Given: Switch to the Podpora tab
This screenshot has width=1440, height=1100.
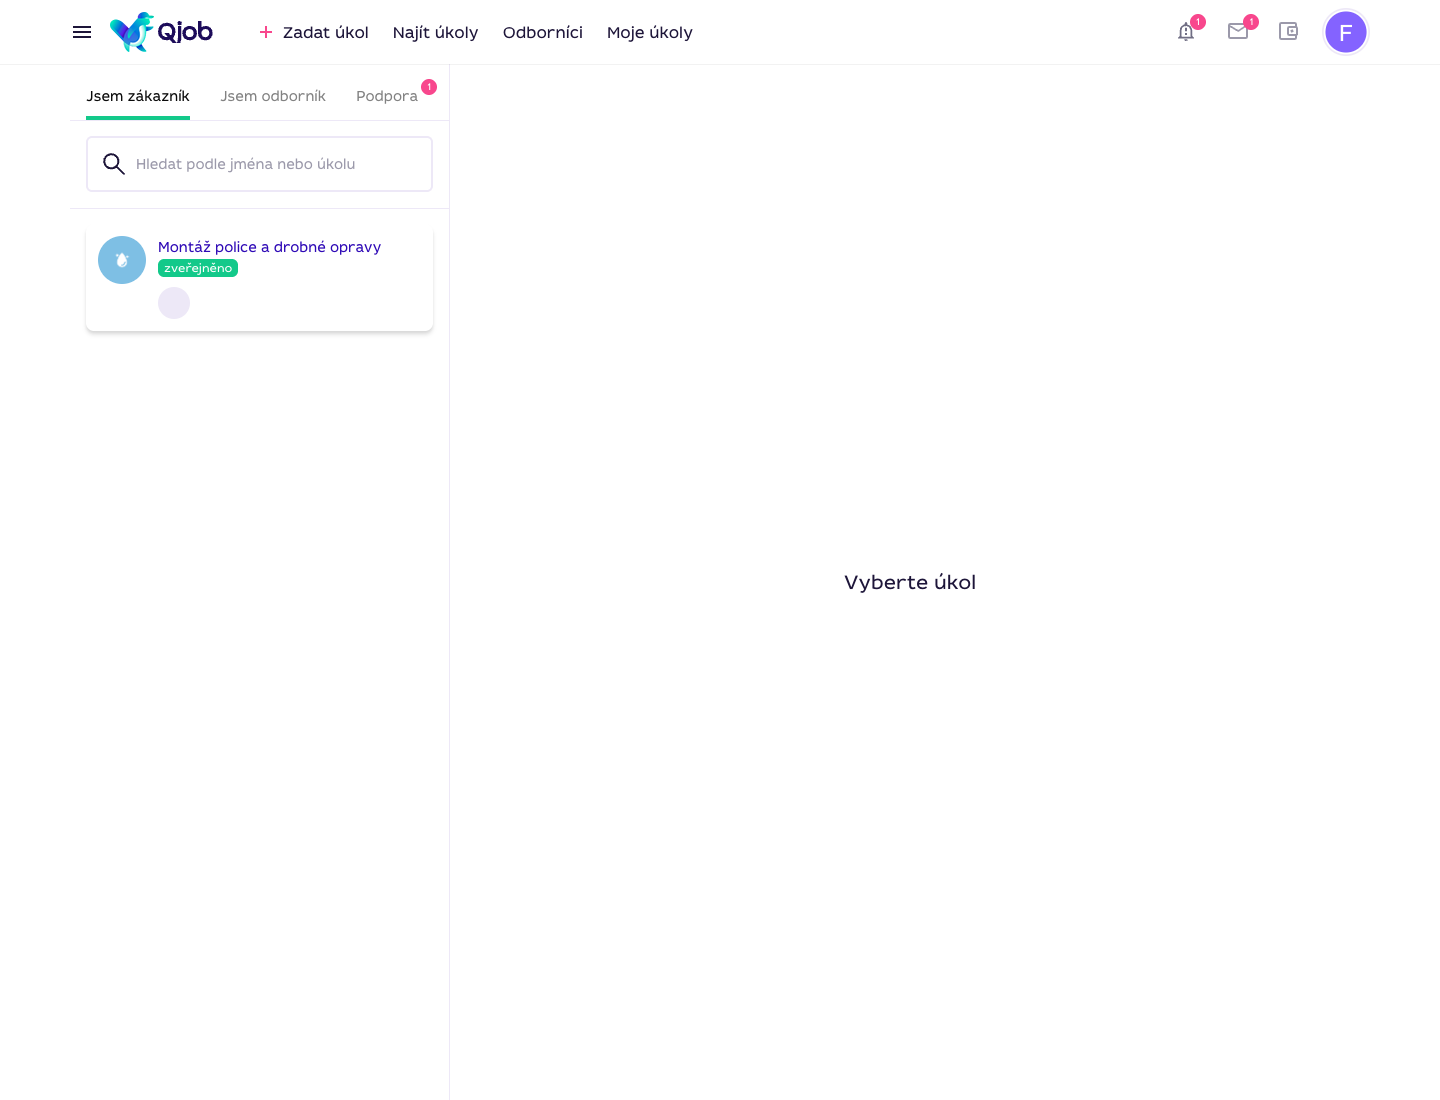Looking at the screenshot, I should click(x=387, y=96).
